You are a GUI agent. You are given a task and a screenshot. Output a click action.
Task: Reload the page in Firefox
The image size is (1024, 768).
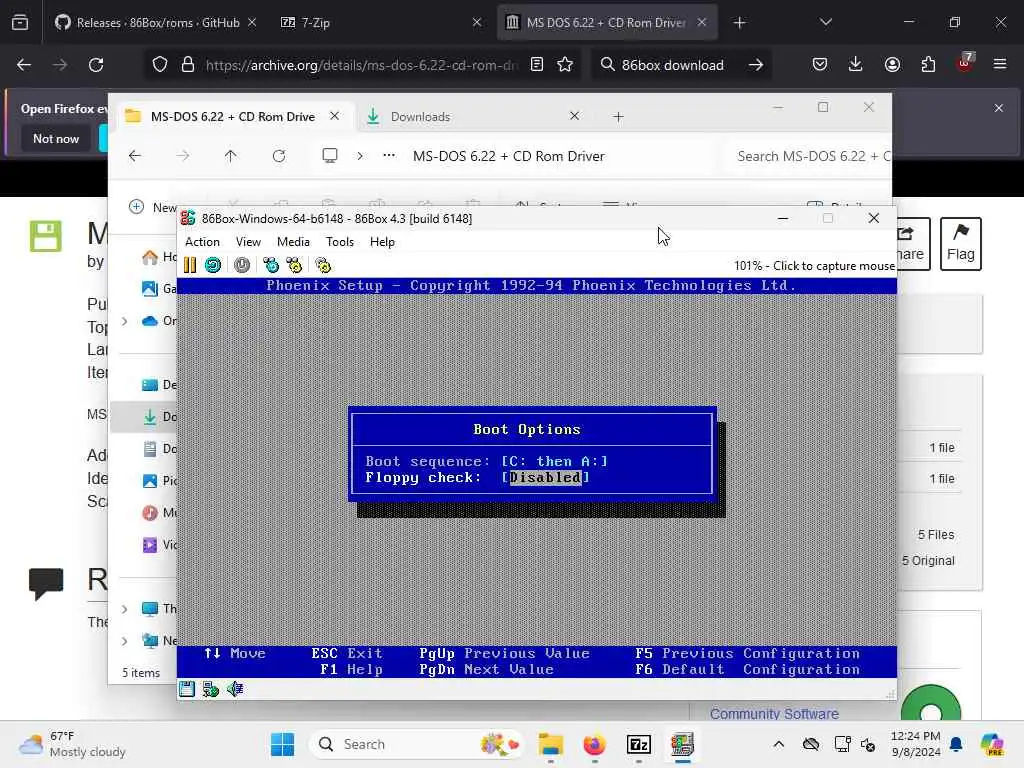click(96, 65)
